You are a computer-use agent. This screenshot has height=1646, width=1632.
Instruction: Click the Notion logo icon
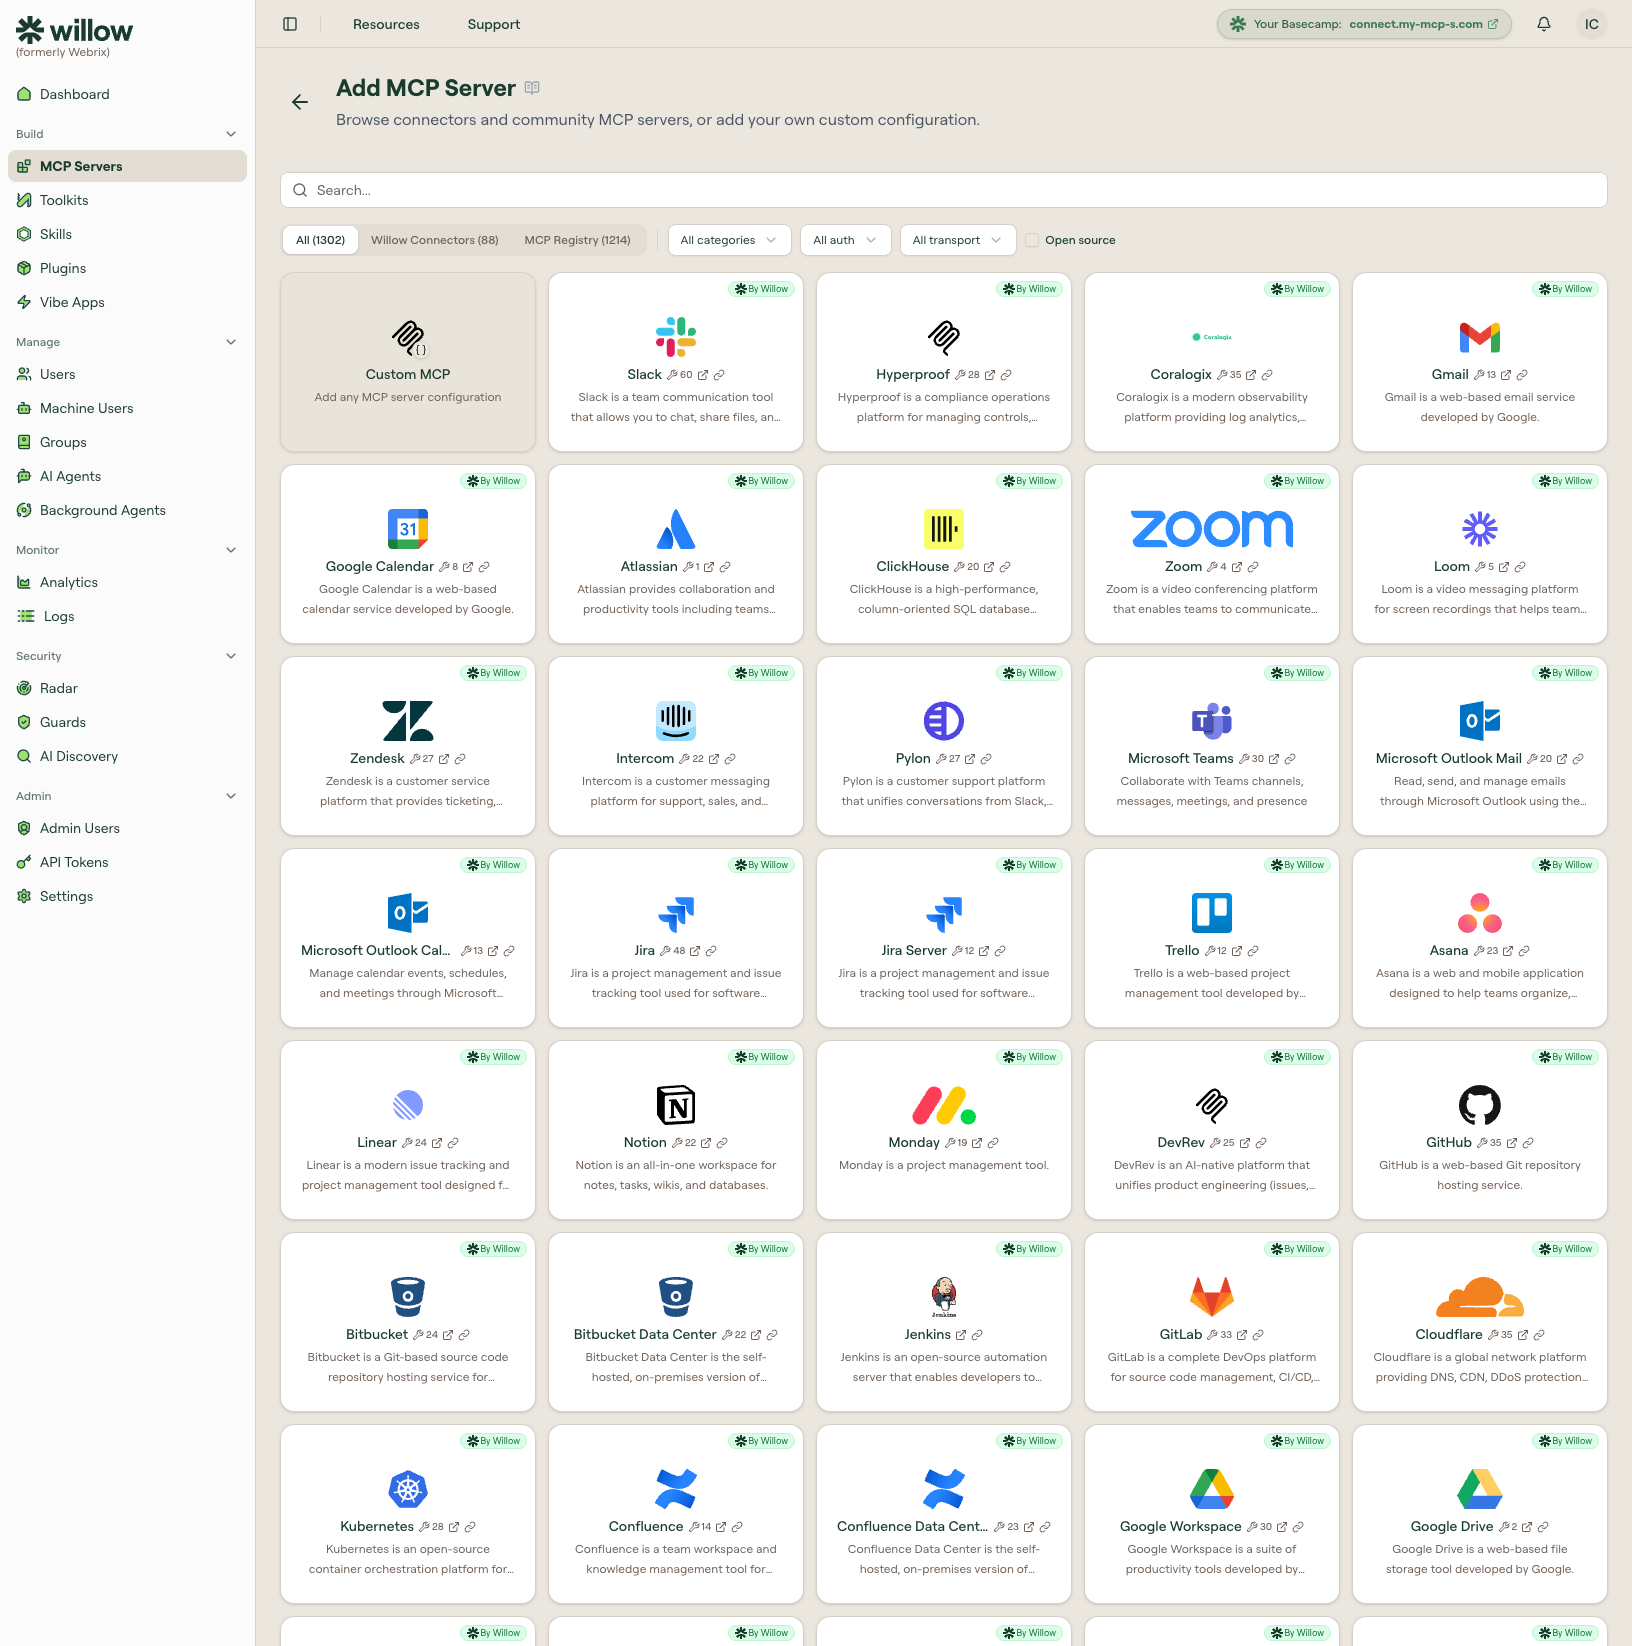pos(676,1105)
